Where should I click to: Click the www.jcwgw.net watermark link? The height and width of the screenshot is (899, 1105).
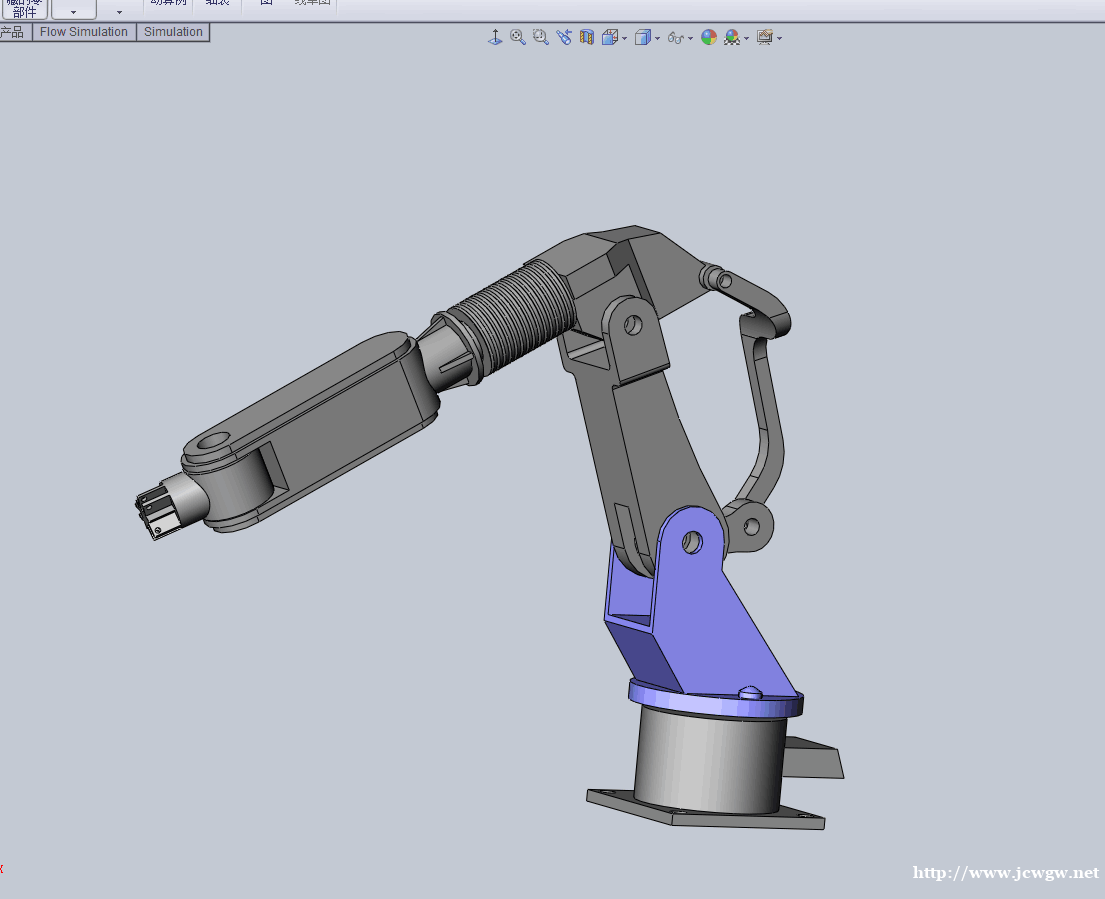[x=1005, y=873]
